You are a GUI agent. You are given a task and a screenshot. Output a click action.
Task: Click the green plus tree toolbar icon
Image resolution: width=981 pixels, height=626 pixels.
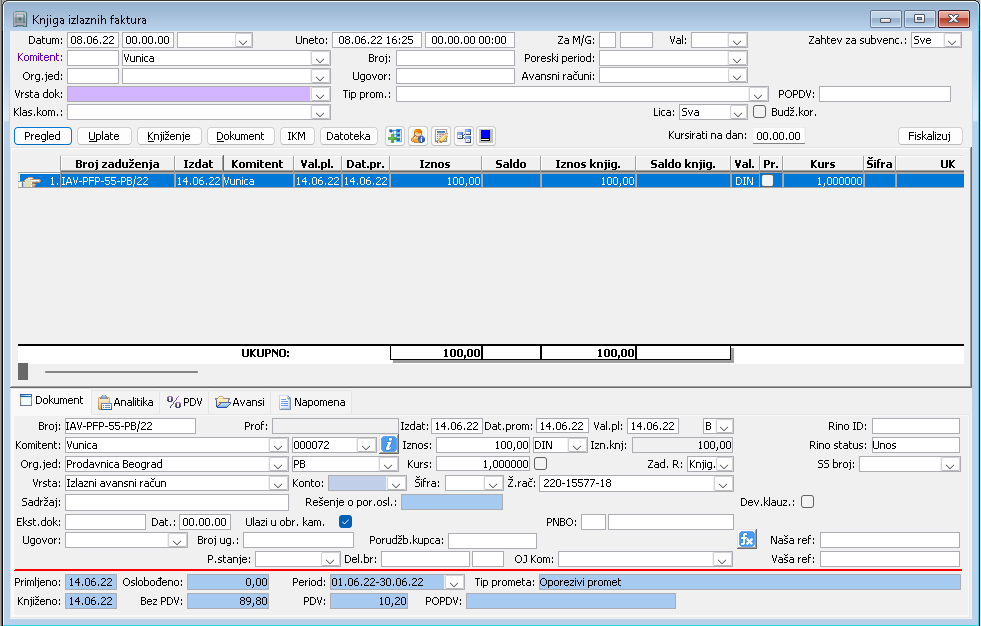coord(395,136)
